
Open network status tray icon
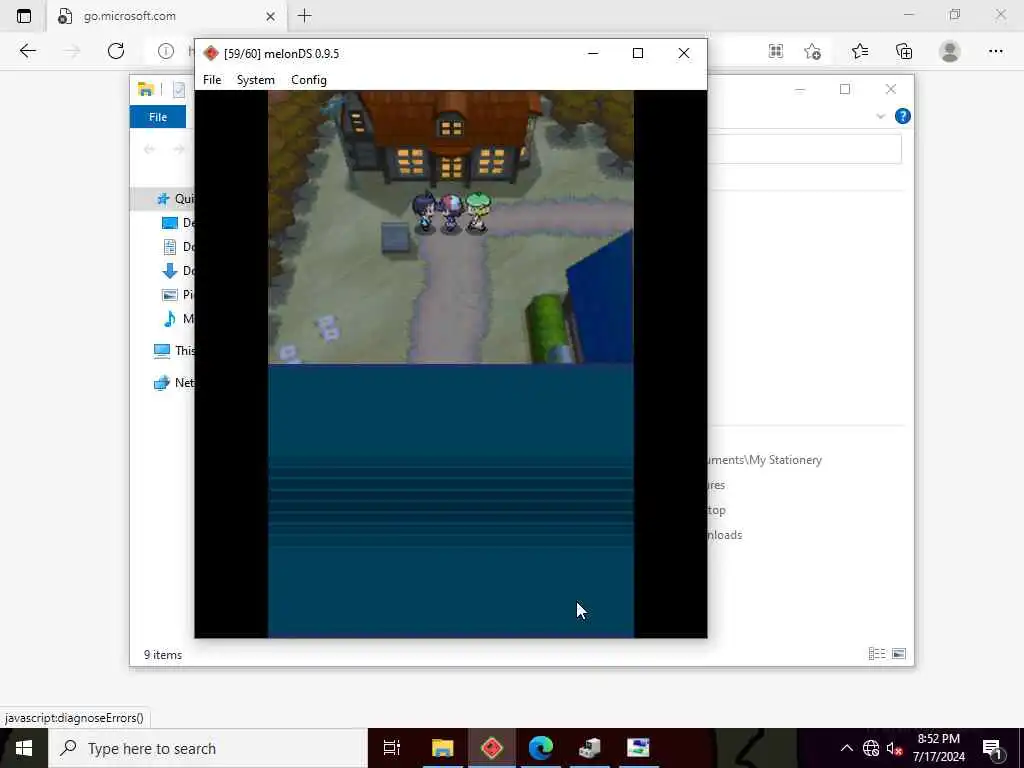pos(871,748)
